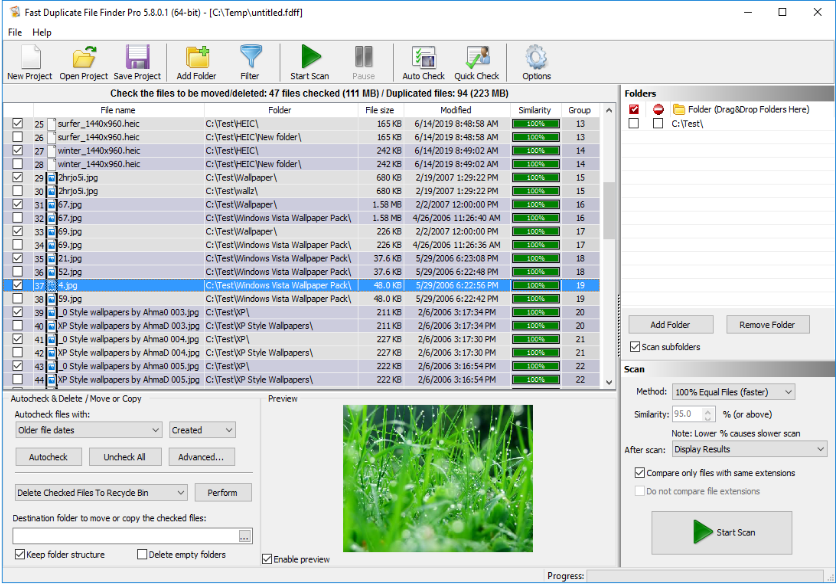The image size is (836, 584).
Task: Sort by File size column header
Action: pyautogui.click(x=381, y=110)
